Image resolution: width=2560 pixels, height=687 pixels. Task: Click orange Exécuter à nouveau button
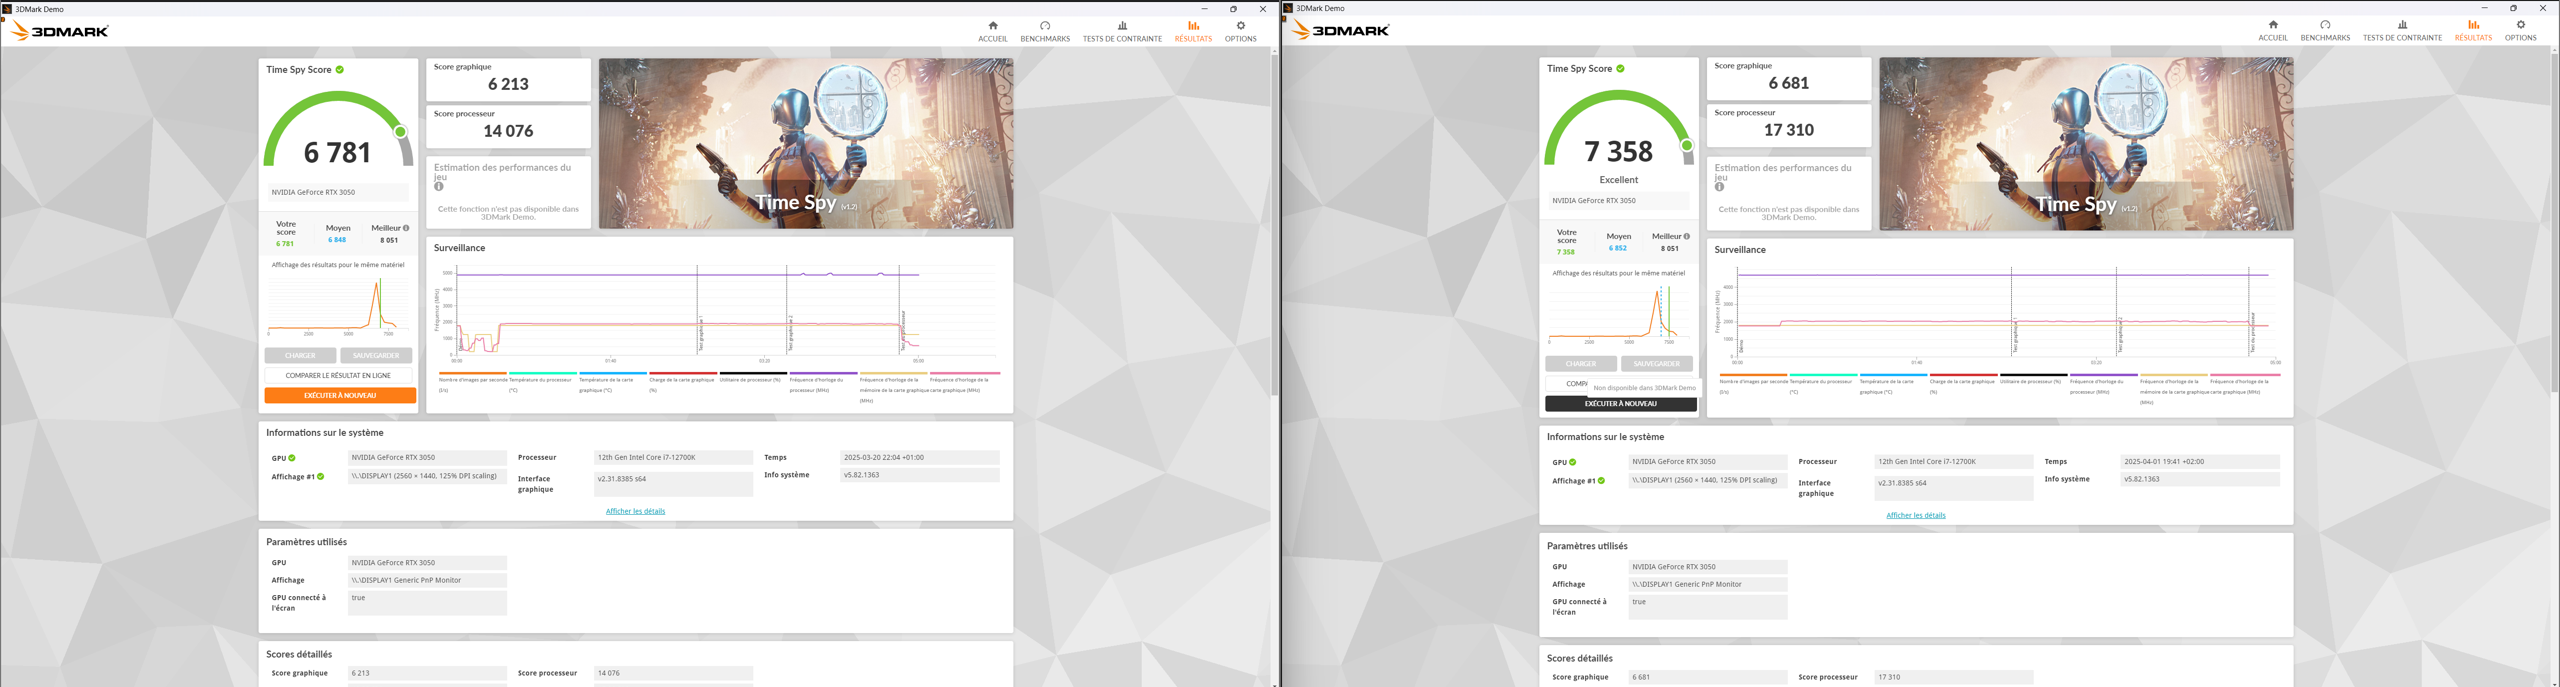pos(340,395)
